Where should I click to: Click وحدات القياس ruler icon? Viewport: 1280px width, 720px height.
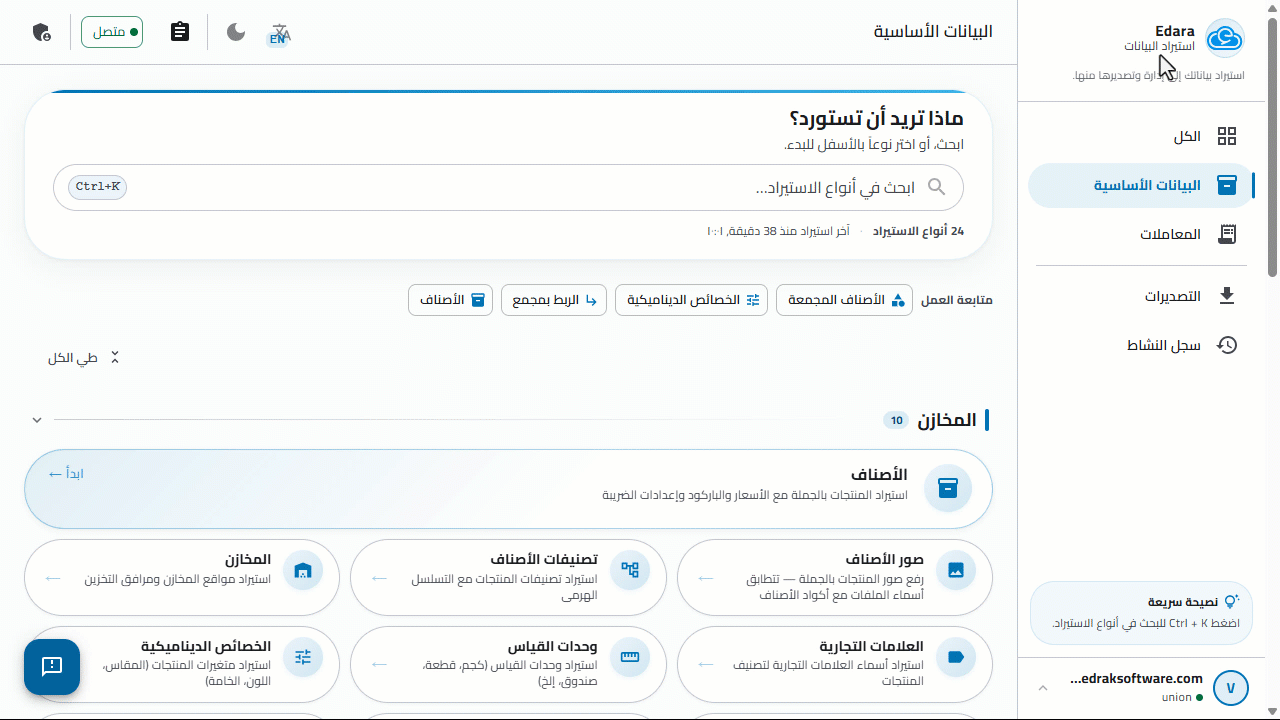pos(630,657)
